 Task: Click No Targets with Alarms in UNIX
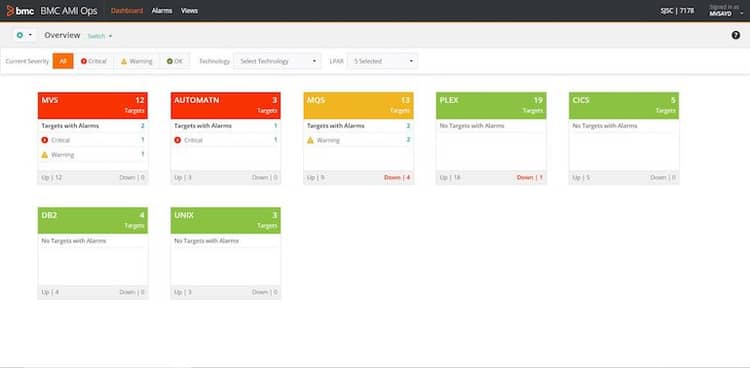[x=206, y=241]
